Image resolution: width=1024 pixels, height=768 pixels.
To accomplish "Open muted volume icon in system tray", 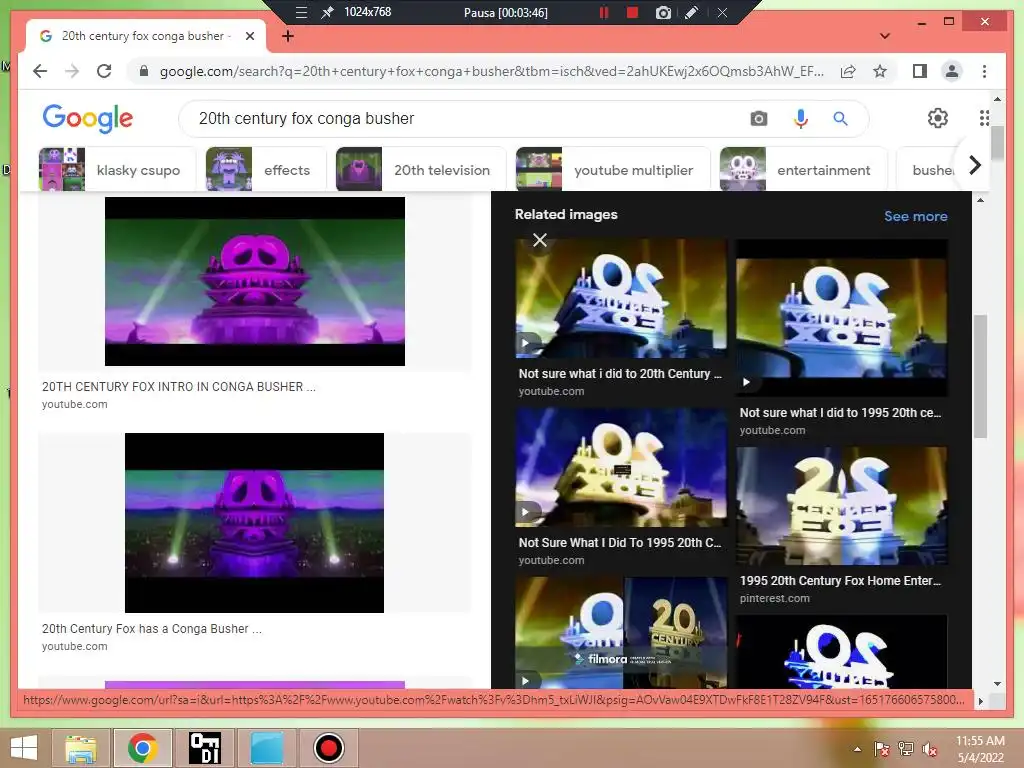I will [x=930, y=749].
